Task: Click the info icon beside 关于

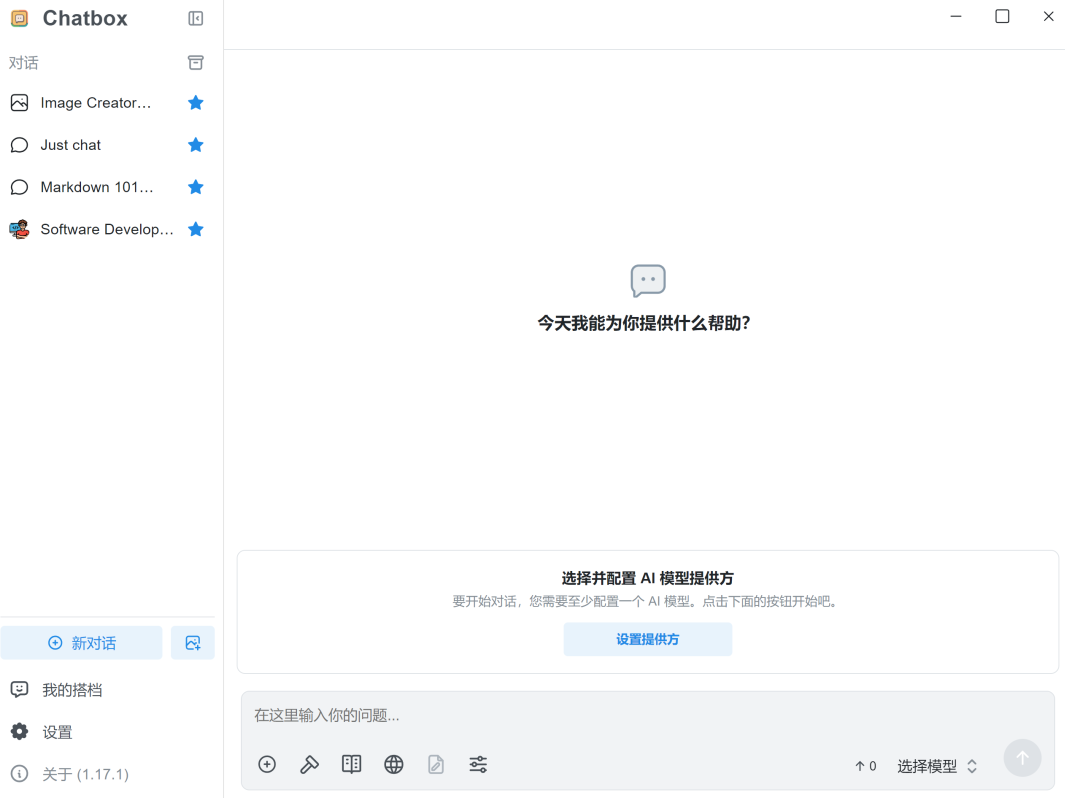Action: [20, 774]
